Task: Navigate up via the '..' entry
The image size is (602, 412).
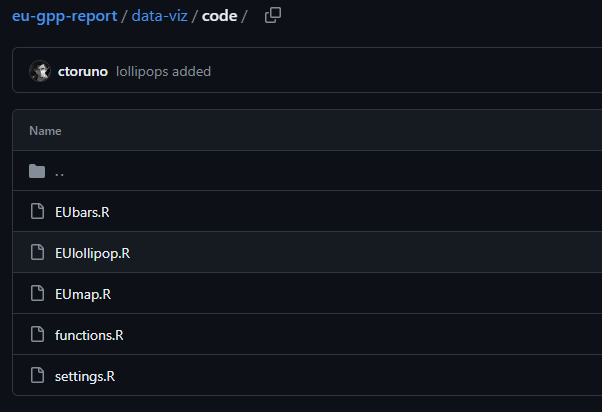Action: pos(60,172)
